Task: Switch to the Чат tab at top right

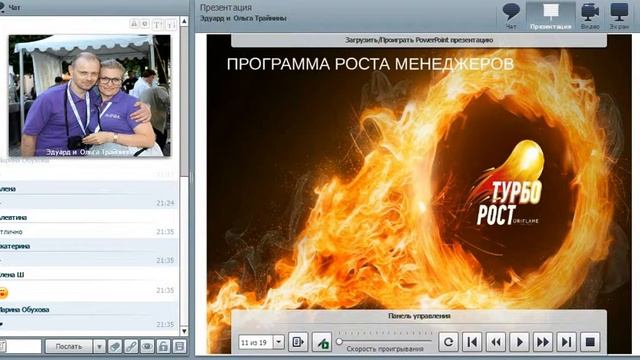Action: (511, 16)
